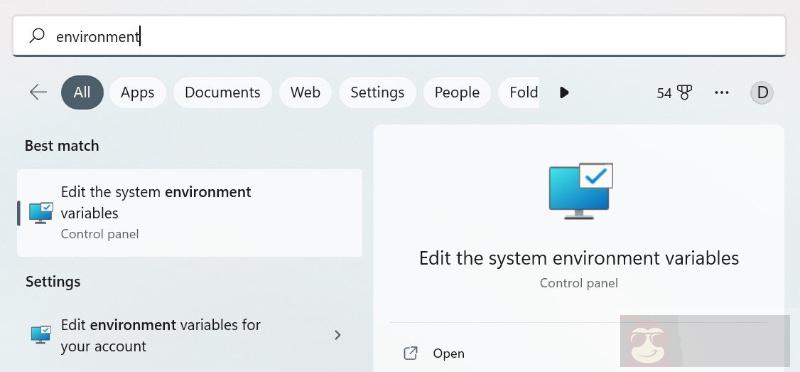Viewport: 800px width, 372px height.
Task: Switch to the Web filter tab
Action: [x=305, y=92]
